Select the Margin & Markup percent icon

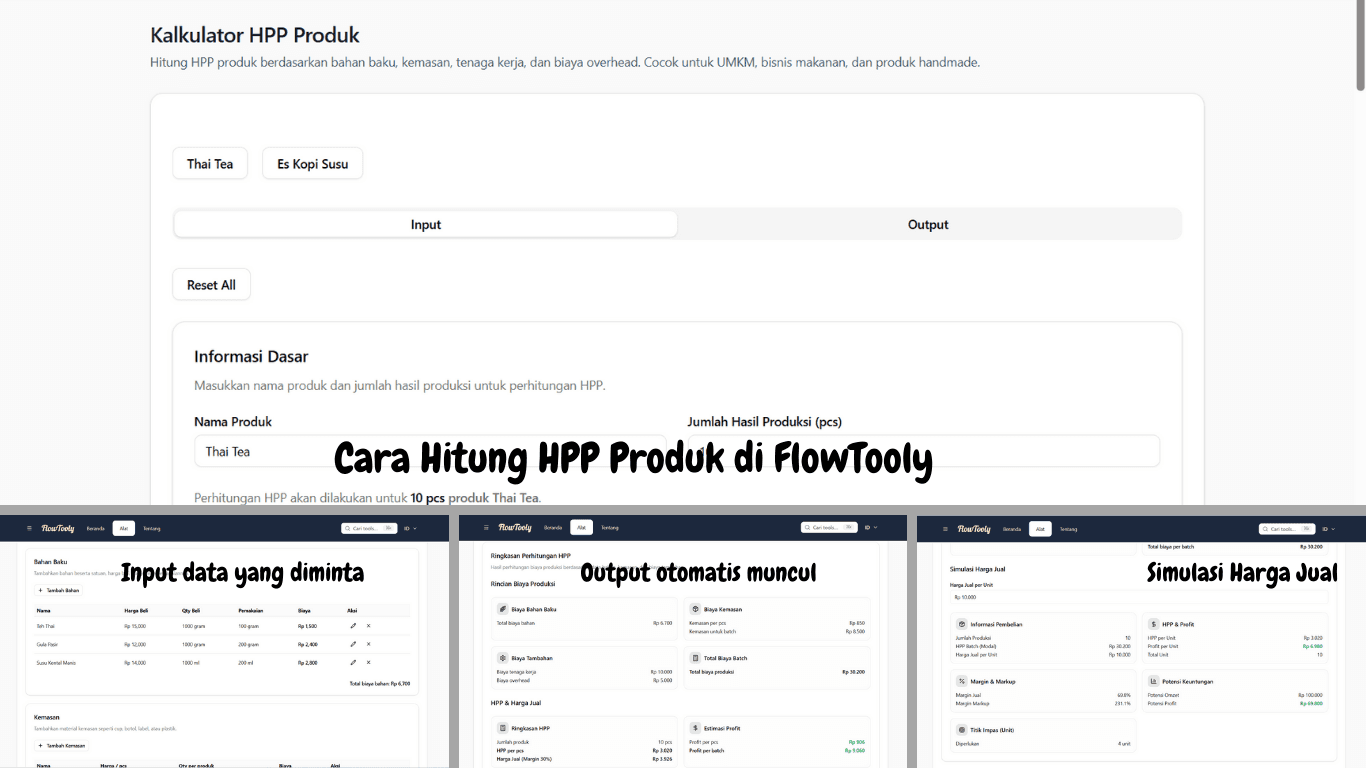[961, 681]
